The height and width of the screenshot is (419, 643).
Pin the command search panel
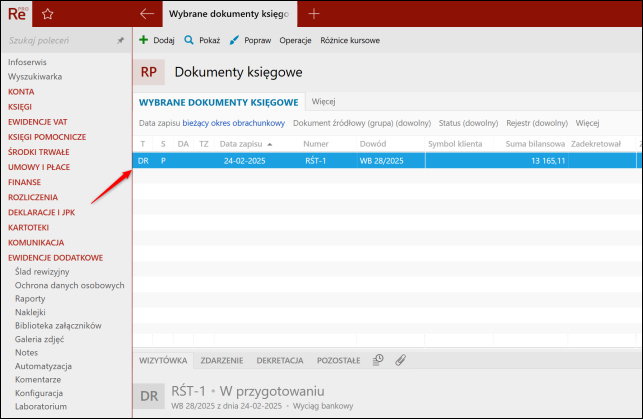[x=120, y=40]
